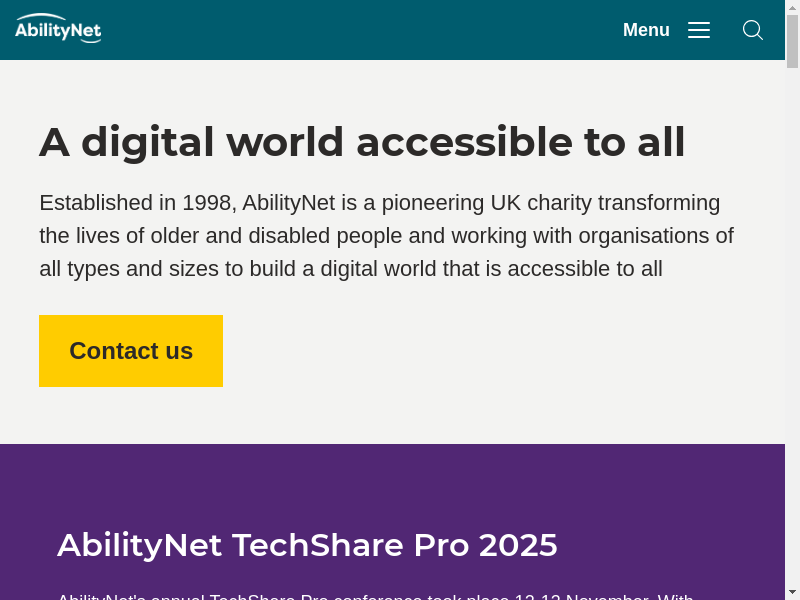Click the AbilityNet logo in header
Image resolution: width=800 pixels, height=600 pixels.
58,29
